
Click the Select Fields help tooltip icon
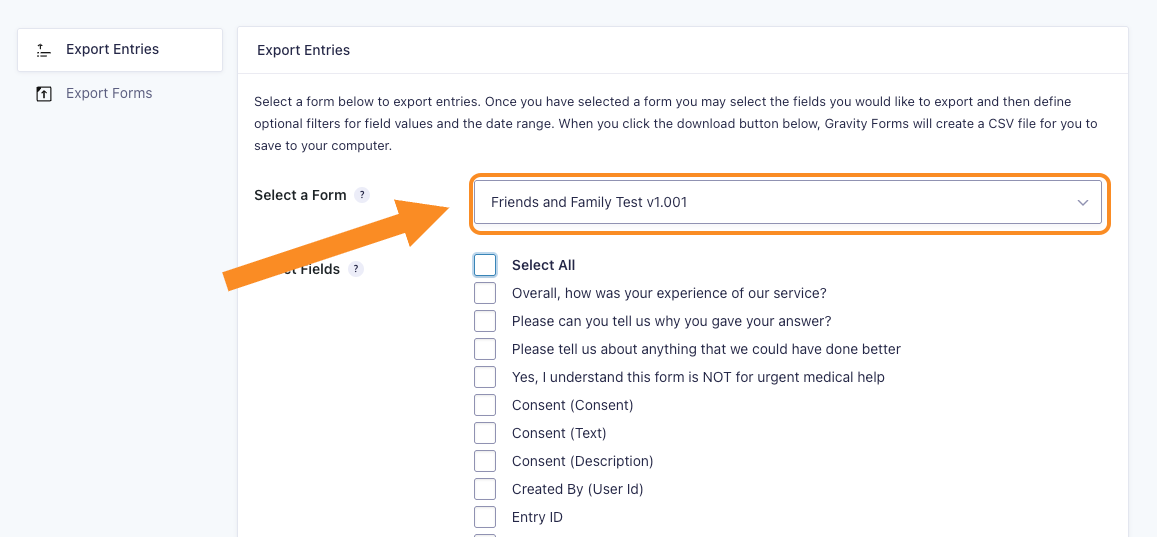(356, 269)
